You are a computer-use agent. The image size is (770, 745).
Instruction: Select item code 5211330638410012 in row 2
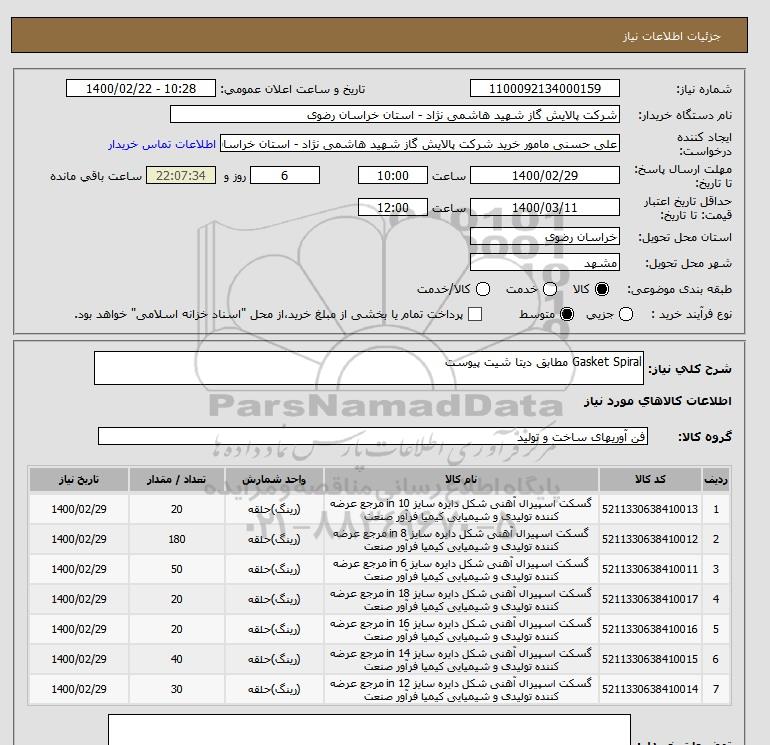tap(651, 540)
